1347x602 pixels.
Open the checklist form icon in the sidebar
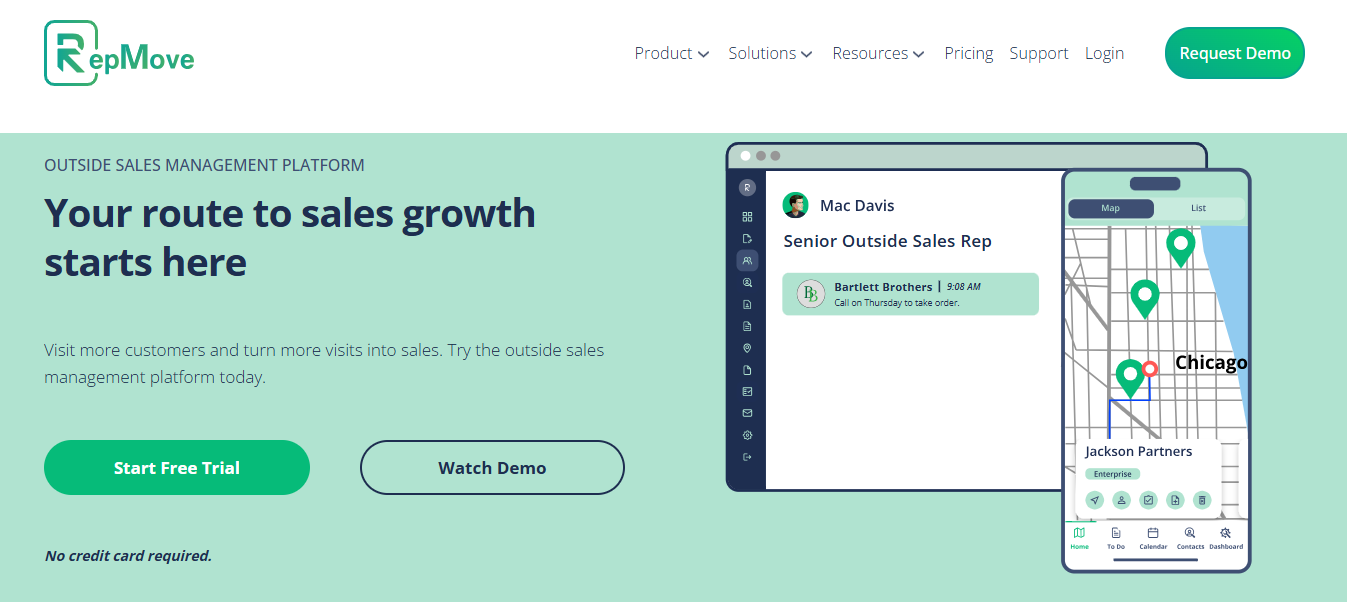click(x=747, y=391)
